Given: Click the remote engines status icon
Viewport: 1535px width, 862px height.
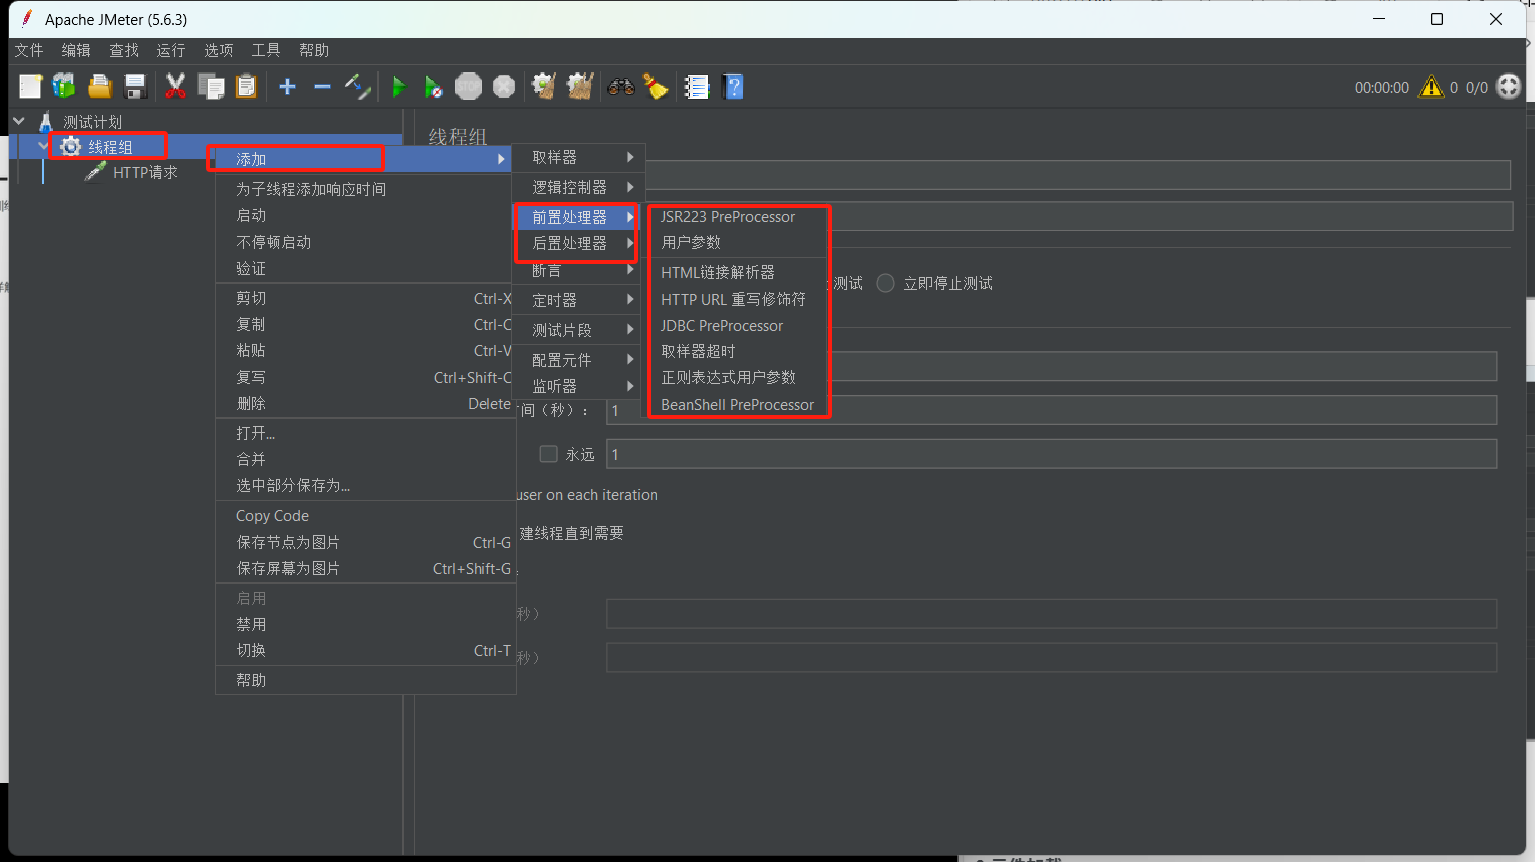Looking at the screenshot, I should [x=1508, y=87].
